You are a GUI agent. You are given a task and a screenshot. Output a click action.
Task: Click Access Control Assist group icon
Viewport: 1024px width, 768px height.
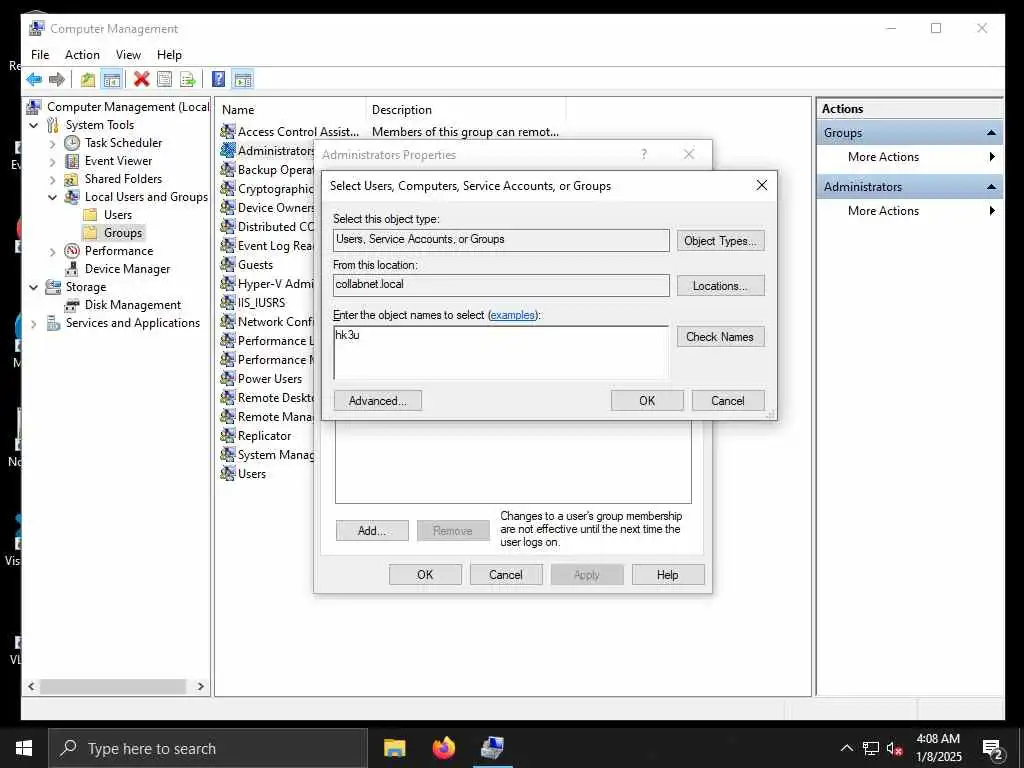tap(227, 131)
